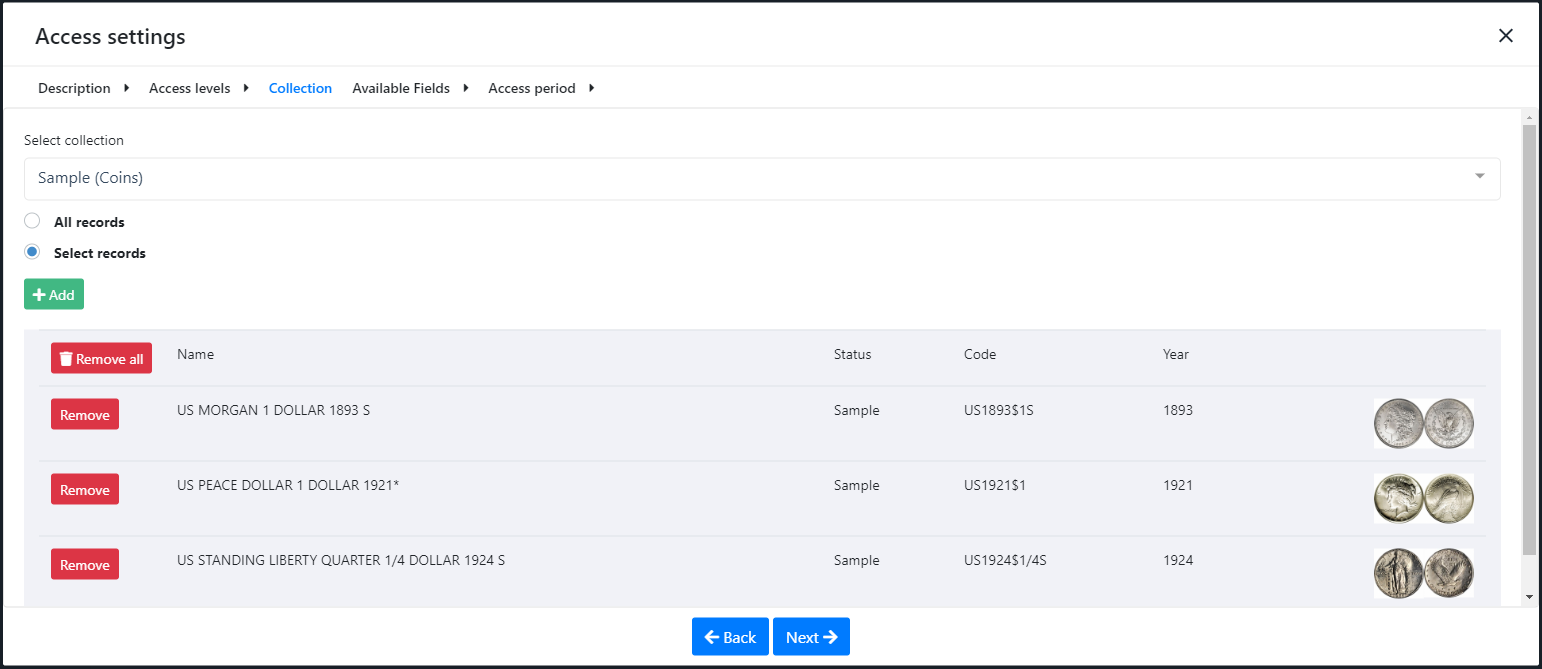Click the arrow next to Available Fields
Screen dimensions: 1542x669
point(466,88)
